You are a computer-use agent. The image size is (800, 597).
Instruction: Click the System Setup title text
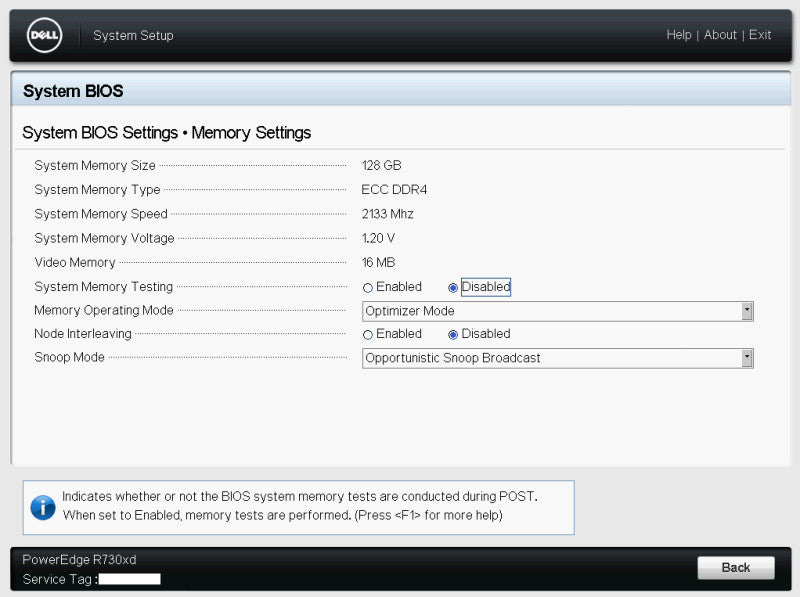pos(133,35)
